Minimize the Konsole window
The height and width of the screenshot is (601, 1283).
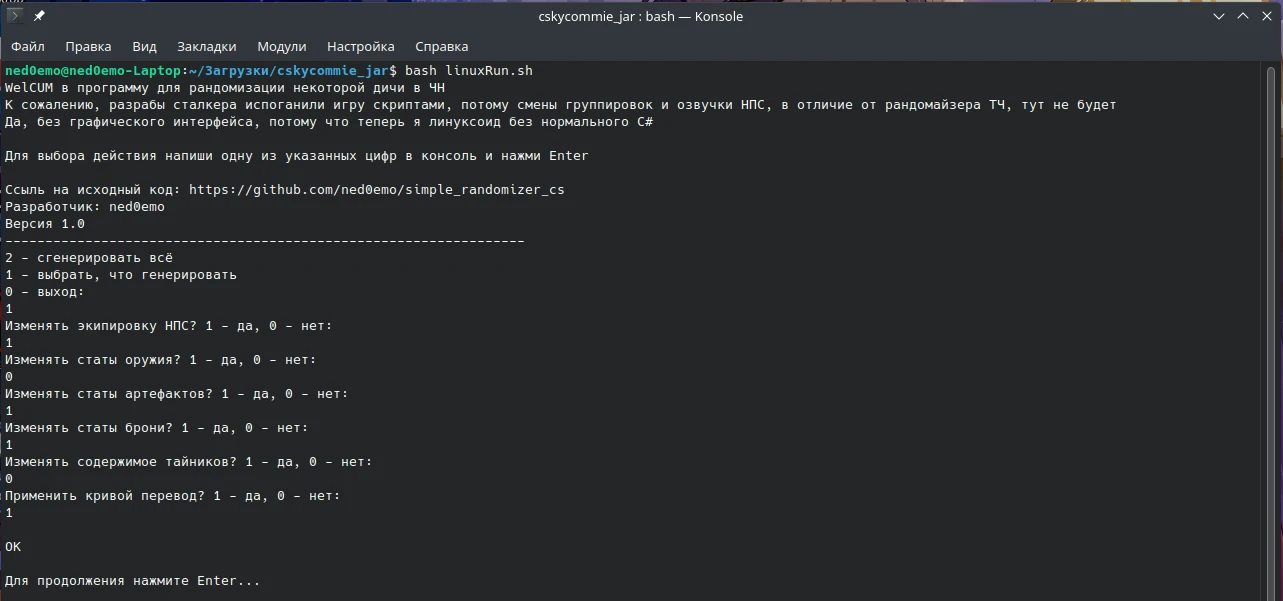(1219, 16)
